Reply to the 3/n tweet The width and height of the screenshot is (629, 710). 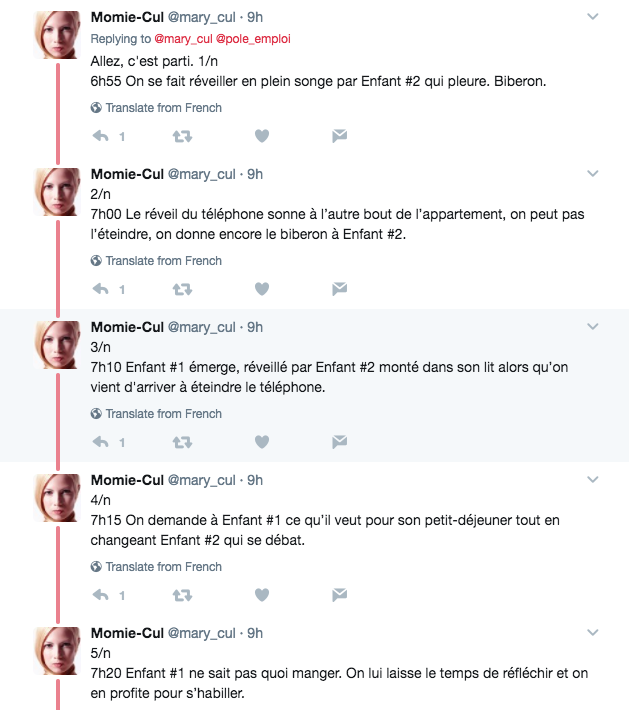[x=100, y=442]
